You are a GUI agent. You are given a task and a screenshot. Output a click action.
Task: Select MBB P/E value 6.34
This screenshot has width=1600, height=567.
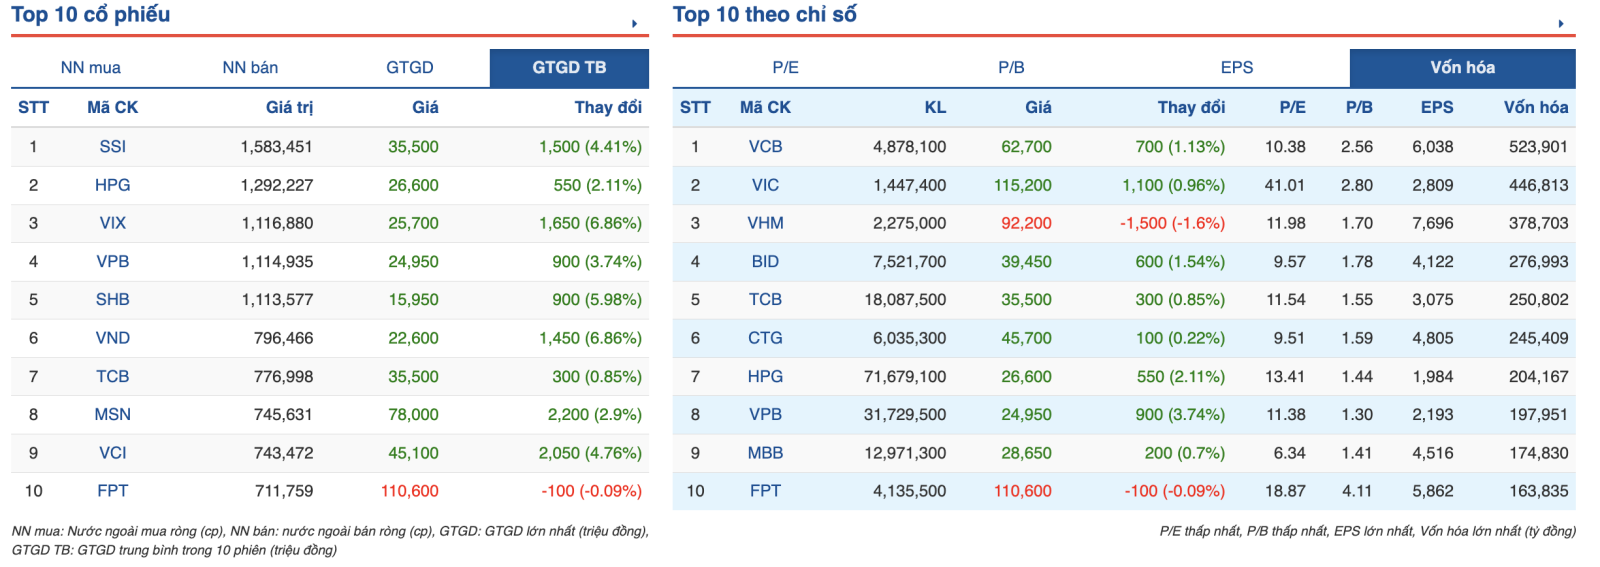pos(1290,453)
